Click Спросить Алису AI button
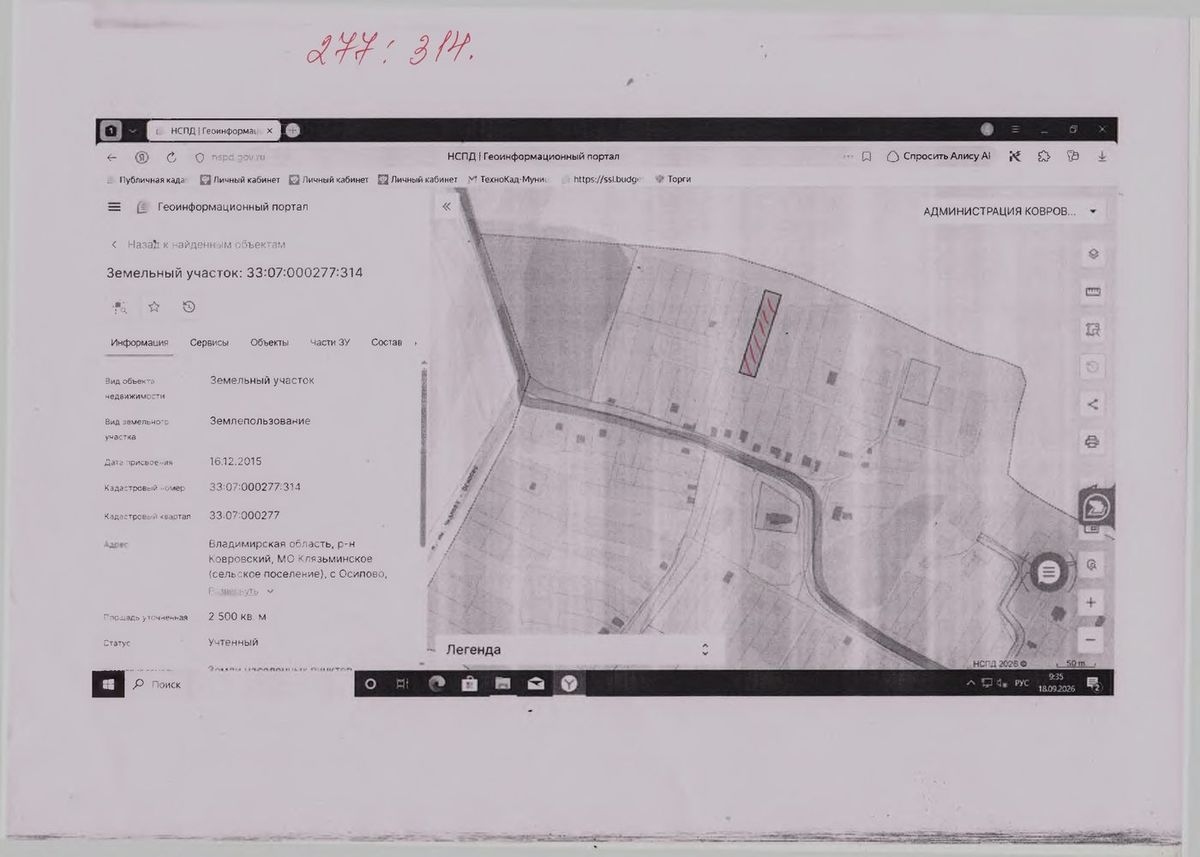1200x857 pixels. [938, 156]
